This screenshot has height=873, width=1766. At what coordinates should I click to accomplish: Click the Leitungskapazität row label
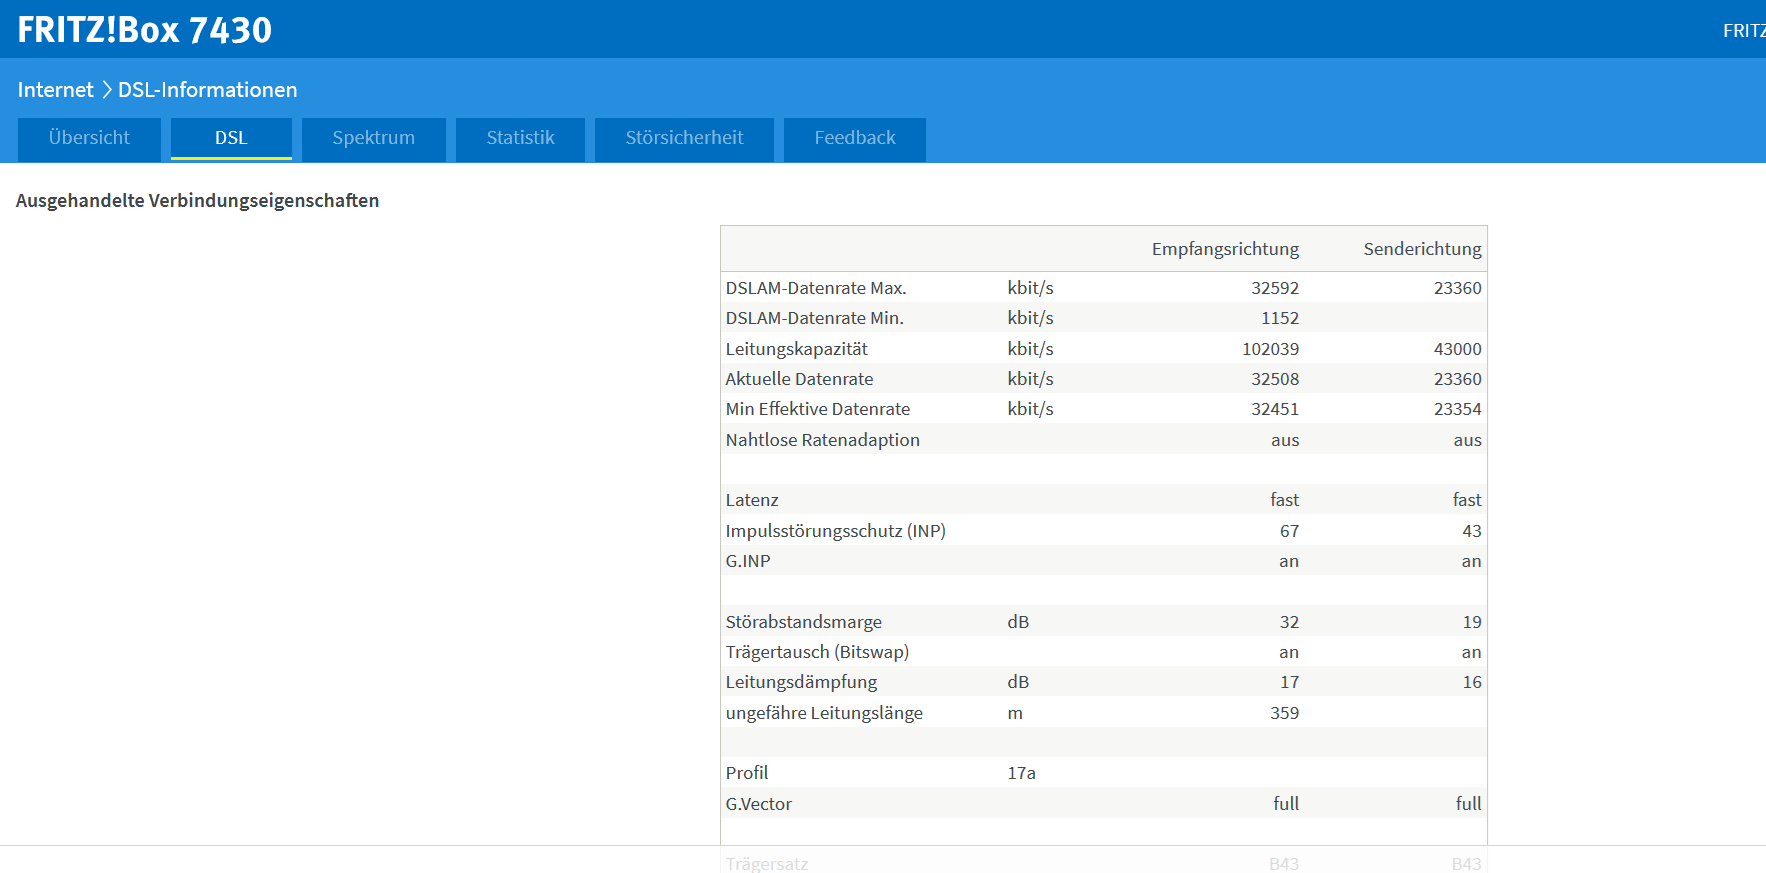pyautogui.click(x=796, y=349)
